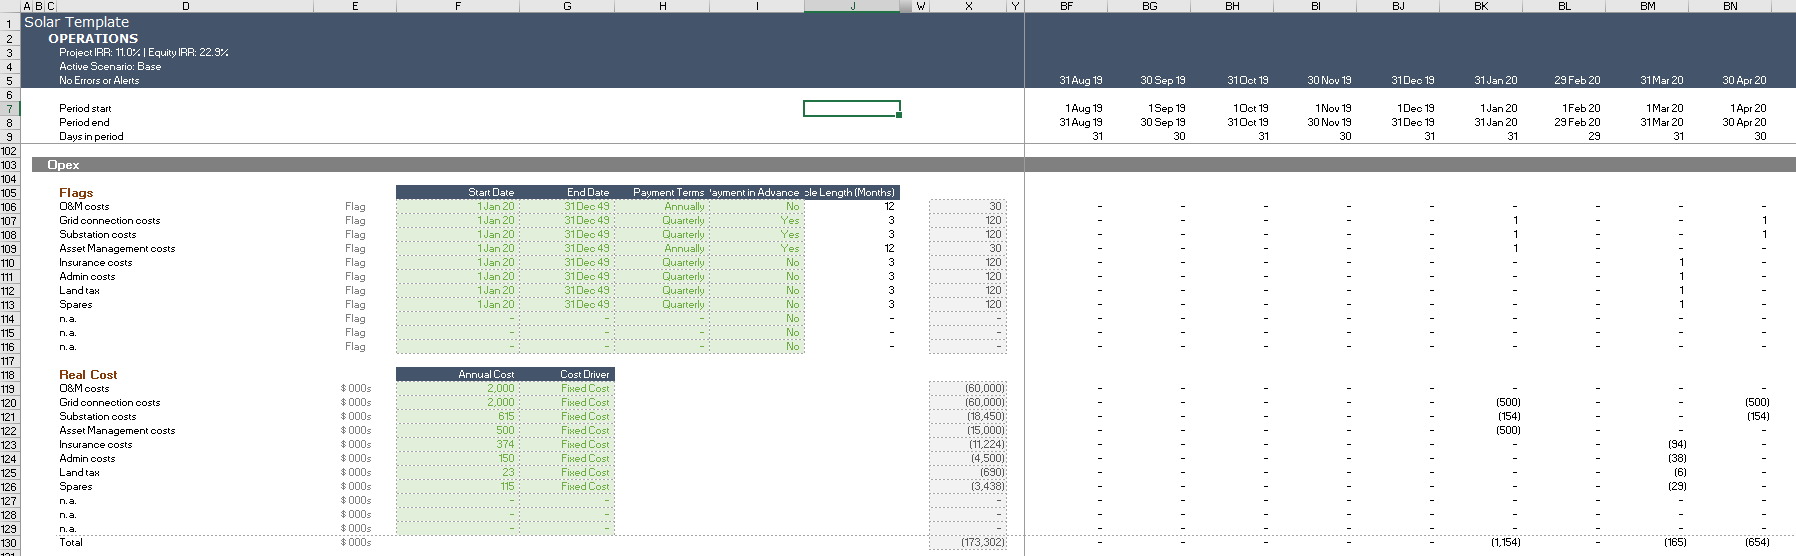Select the column E header
This screenshot has height=556, width=1796.
click(x=355, y=6)
